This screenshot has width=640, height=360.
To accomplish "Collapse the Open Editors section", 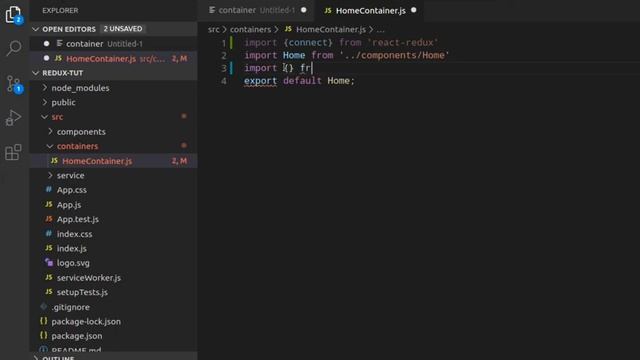I will point(36,29).
